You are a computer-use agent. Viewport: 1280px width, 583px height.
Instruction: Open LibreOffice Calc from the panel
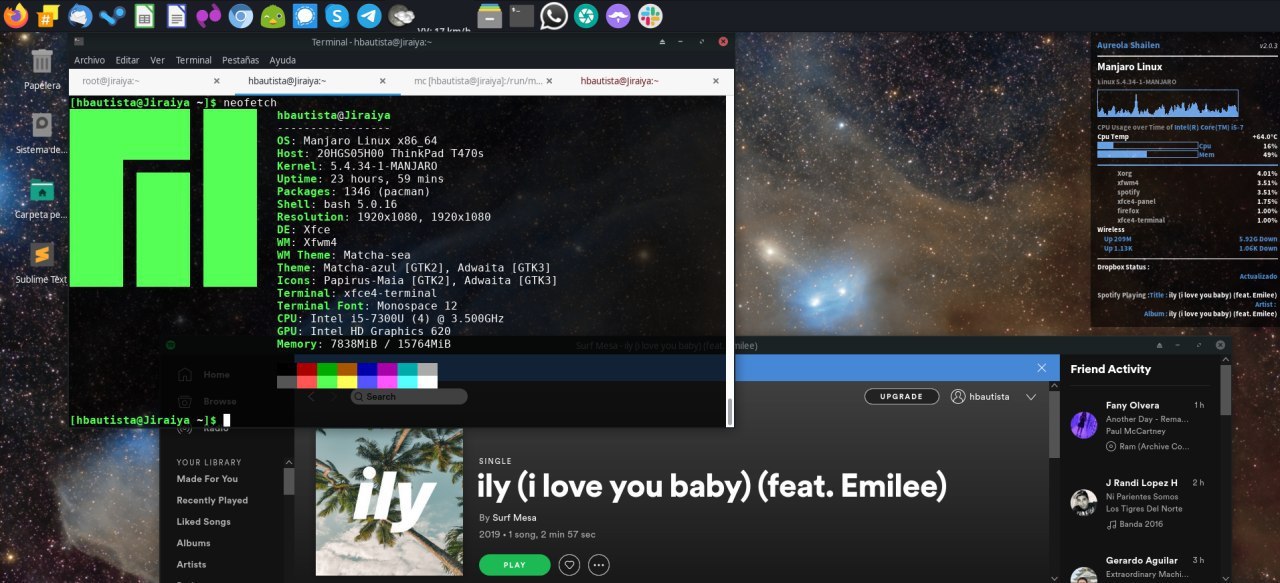click(x=144, y=15)
